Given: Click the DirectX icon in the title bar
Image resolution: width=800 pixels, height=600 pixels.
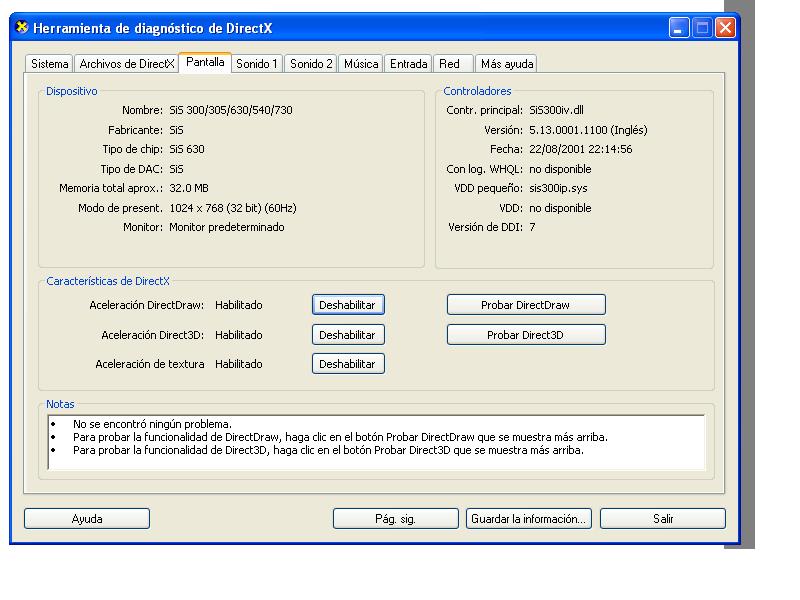Looking at the screenshot, I should coord(22,28).
